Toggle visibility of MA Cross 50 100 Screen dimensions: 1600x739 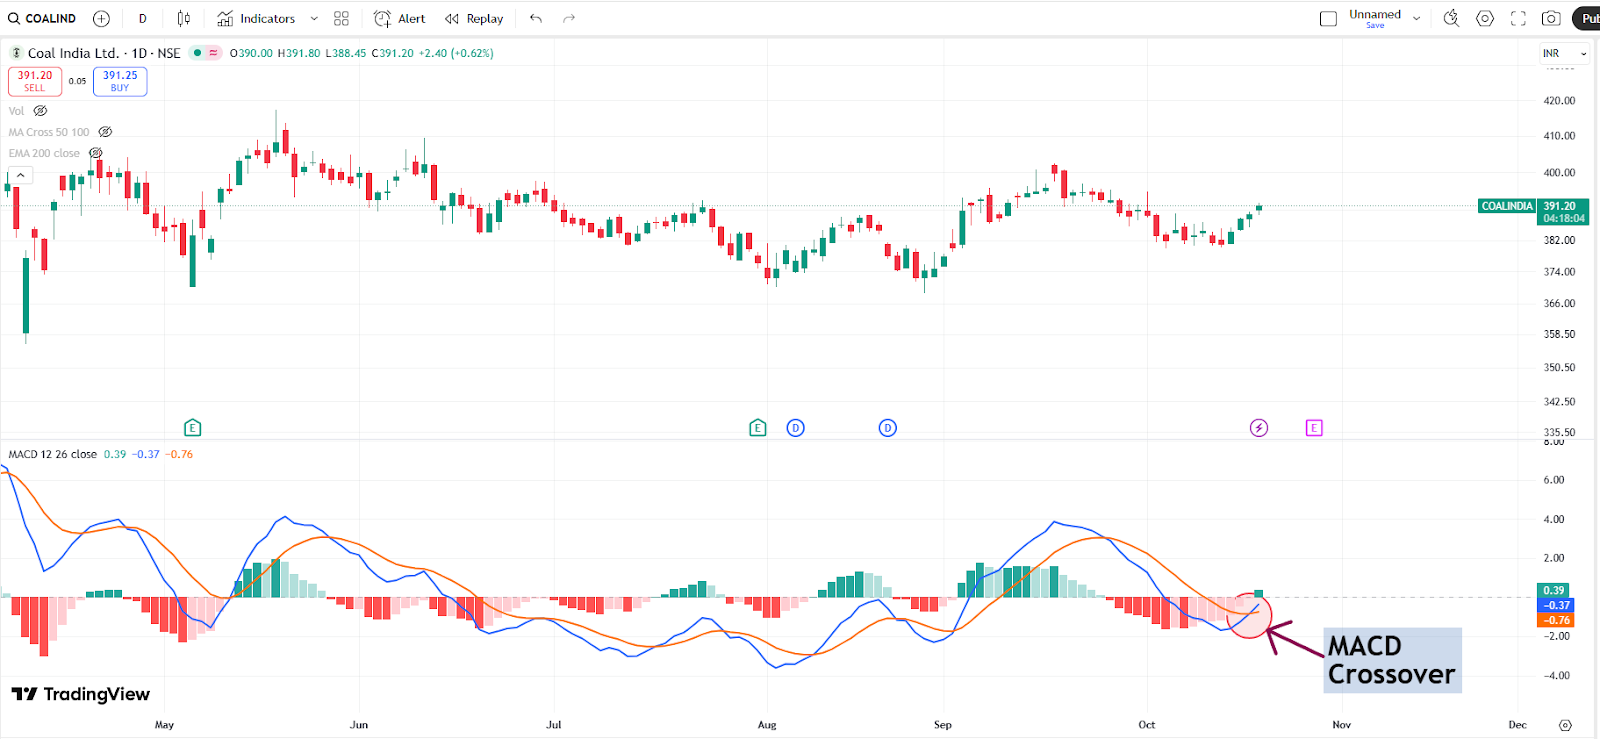(x=105, y=132)
